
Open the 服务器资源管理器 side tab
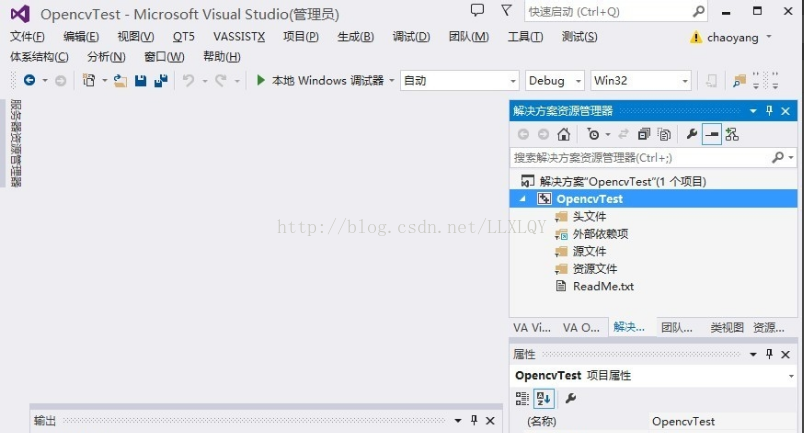15,143
